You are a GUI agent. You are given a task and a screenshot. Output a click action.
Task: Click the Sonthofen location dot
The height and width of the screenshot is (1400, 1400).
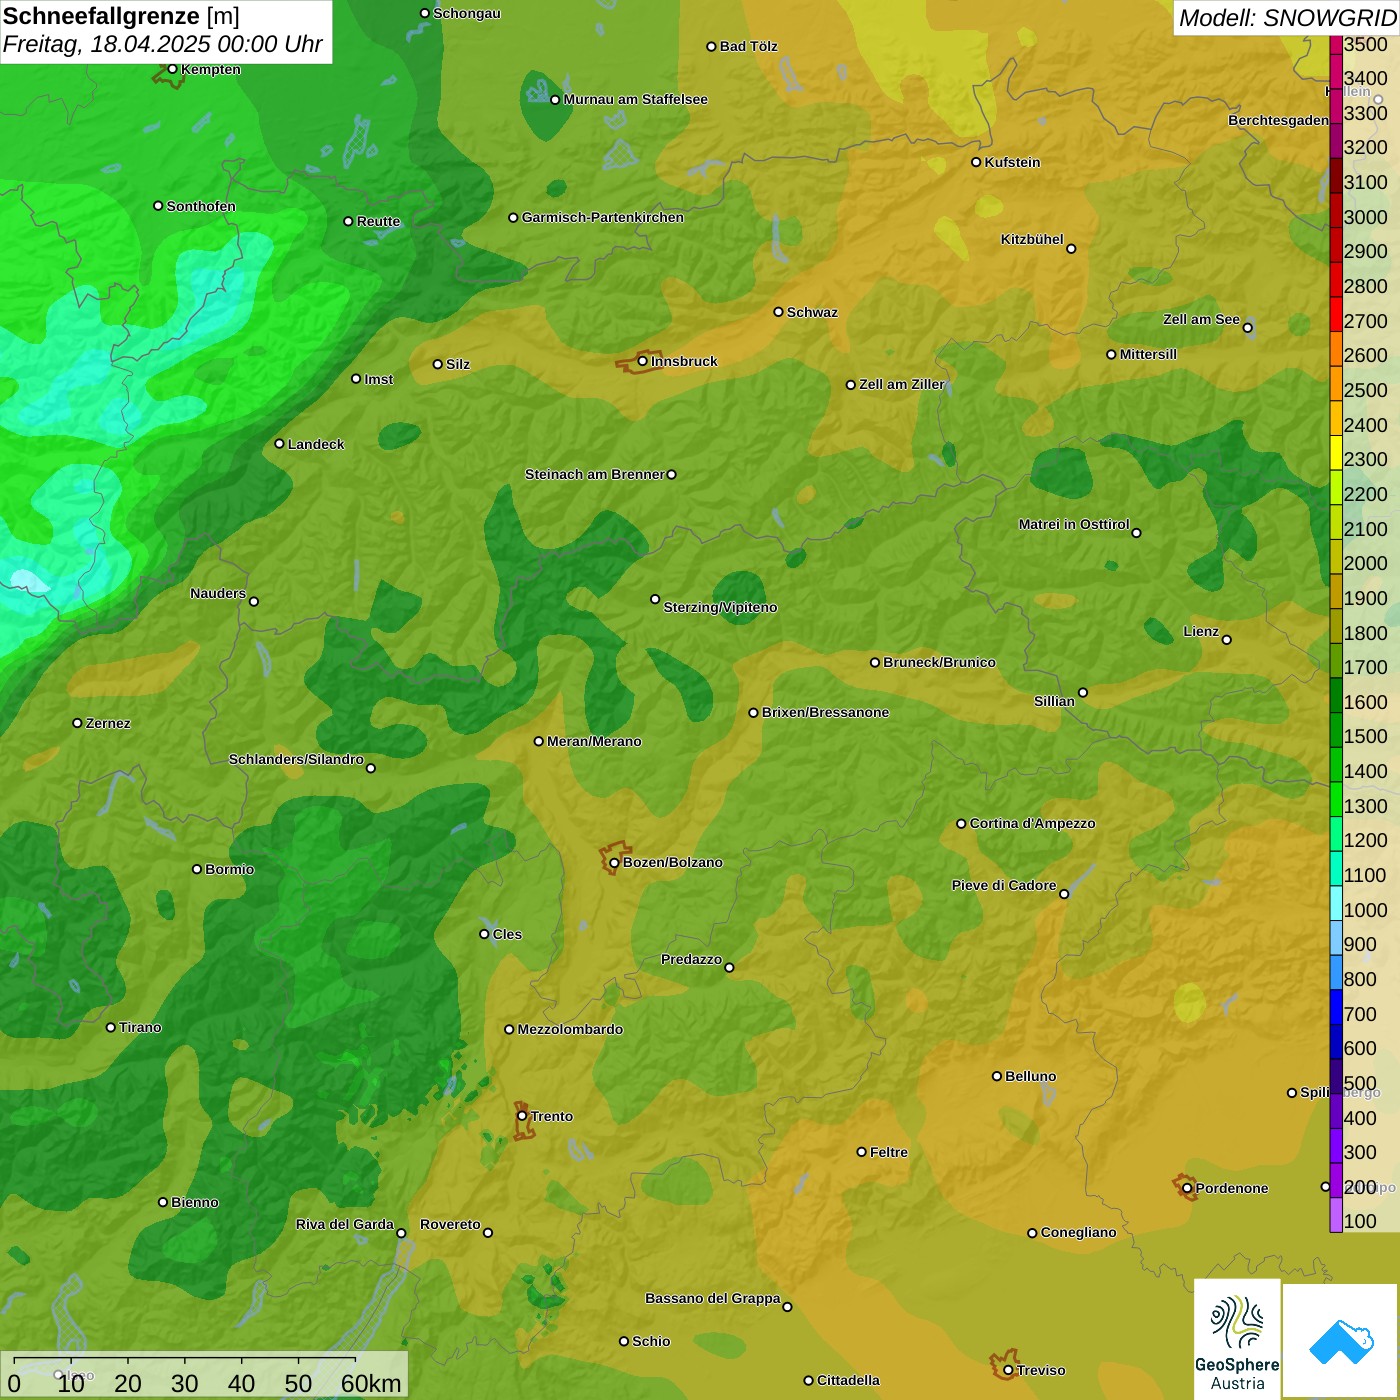158,206
